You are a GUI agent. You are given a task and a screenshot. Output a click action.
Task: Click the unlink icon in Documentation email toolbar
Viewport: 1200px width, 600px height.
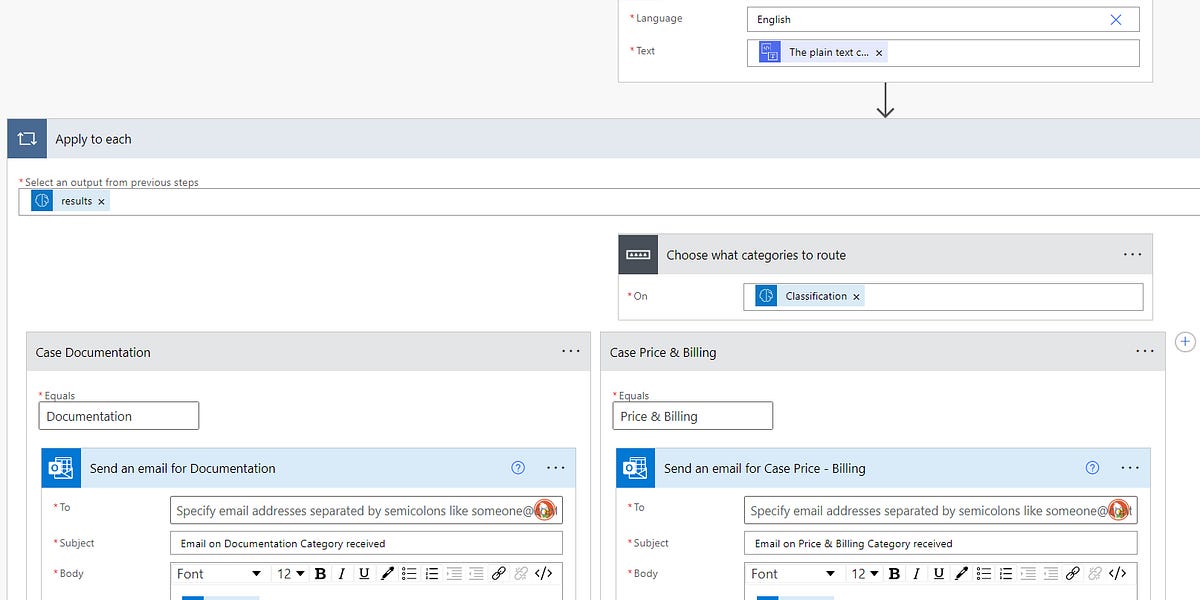521,573
